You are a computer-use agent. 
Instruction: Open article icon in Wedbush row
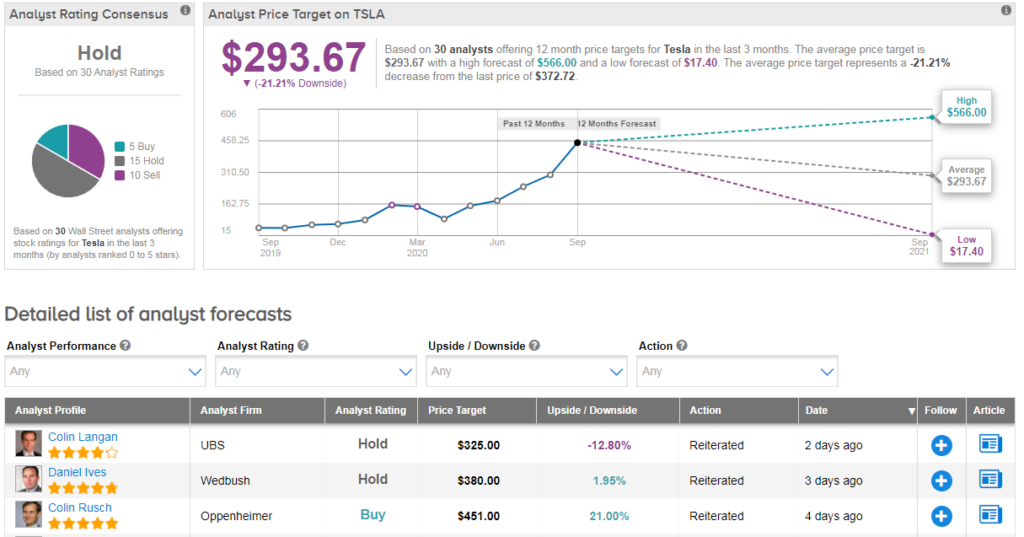pyautogui.click(x=990, y=480)
